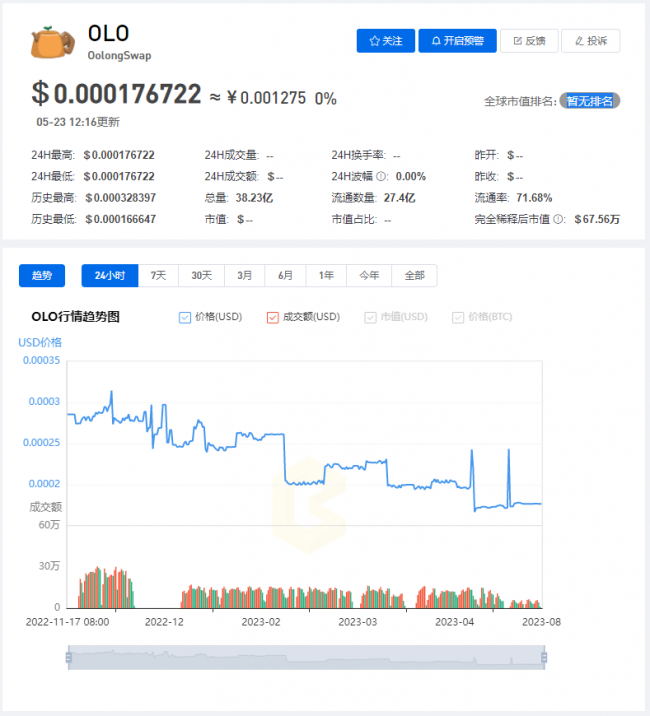This screenshot has height=716, width=650.
Task: Switch chart range to 7天
Action: (158, 276)
